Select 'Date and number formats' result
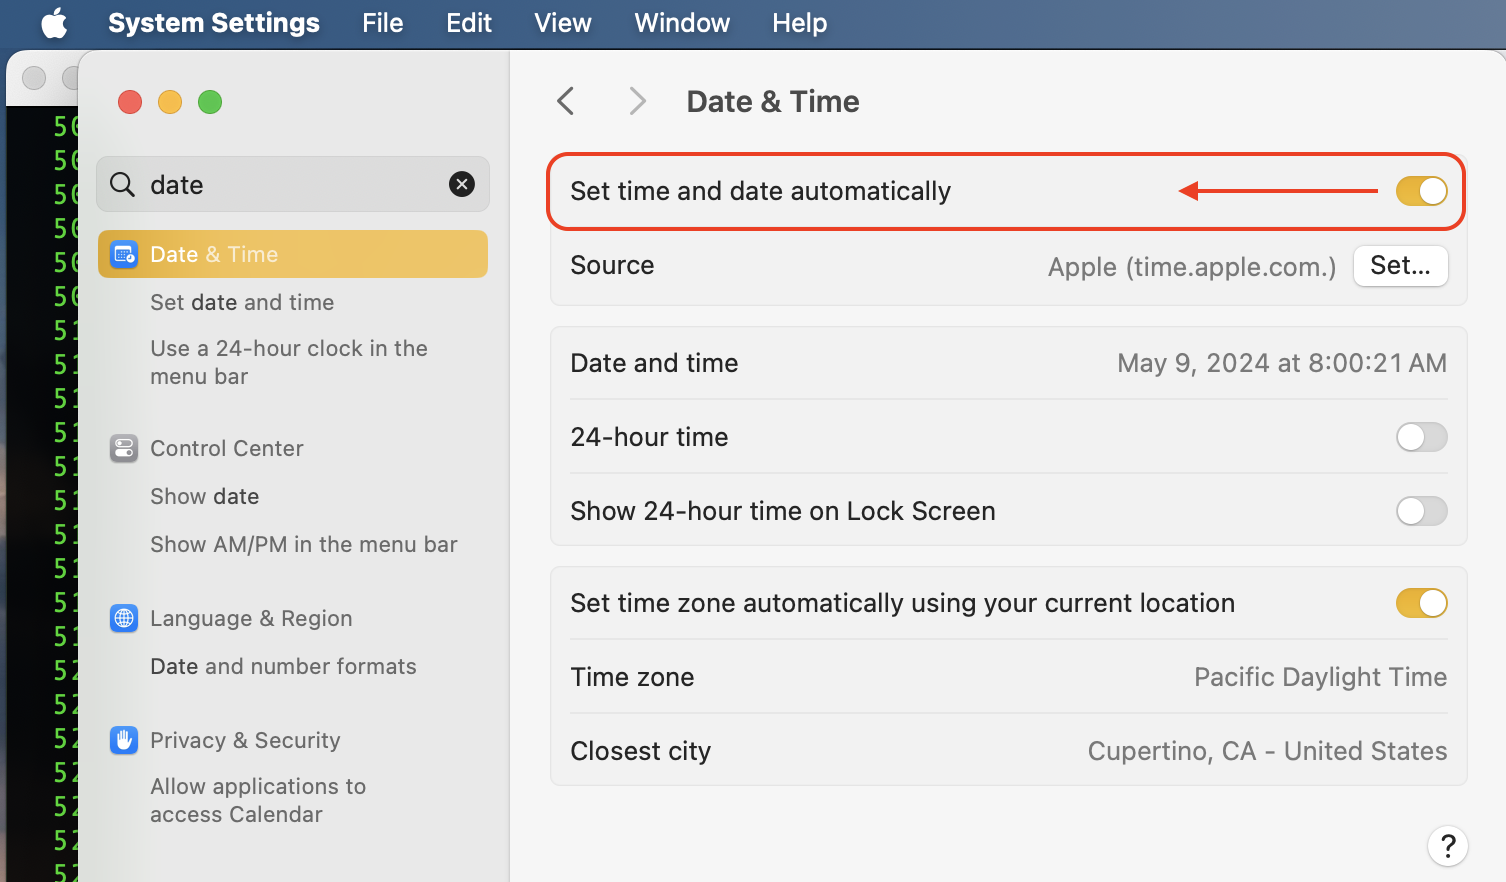The image size is (1506, 882). click(283, 666)
